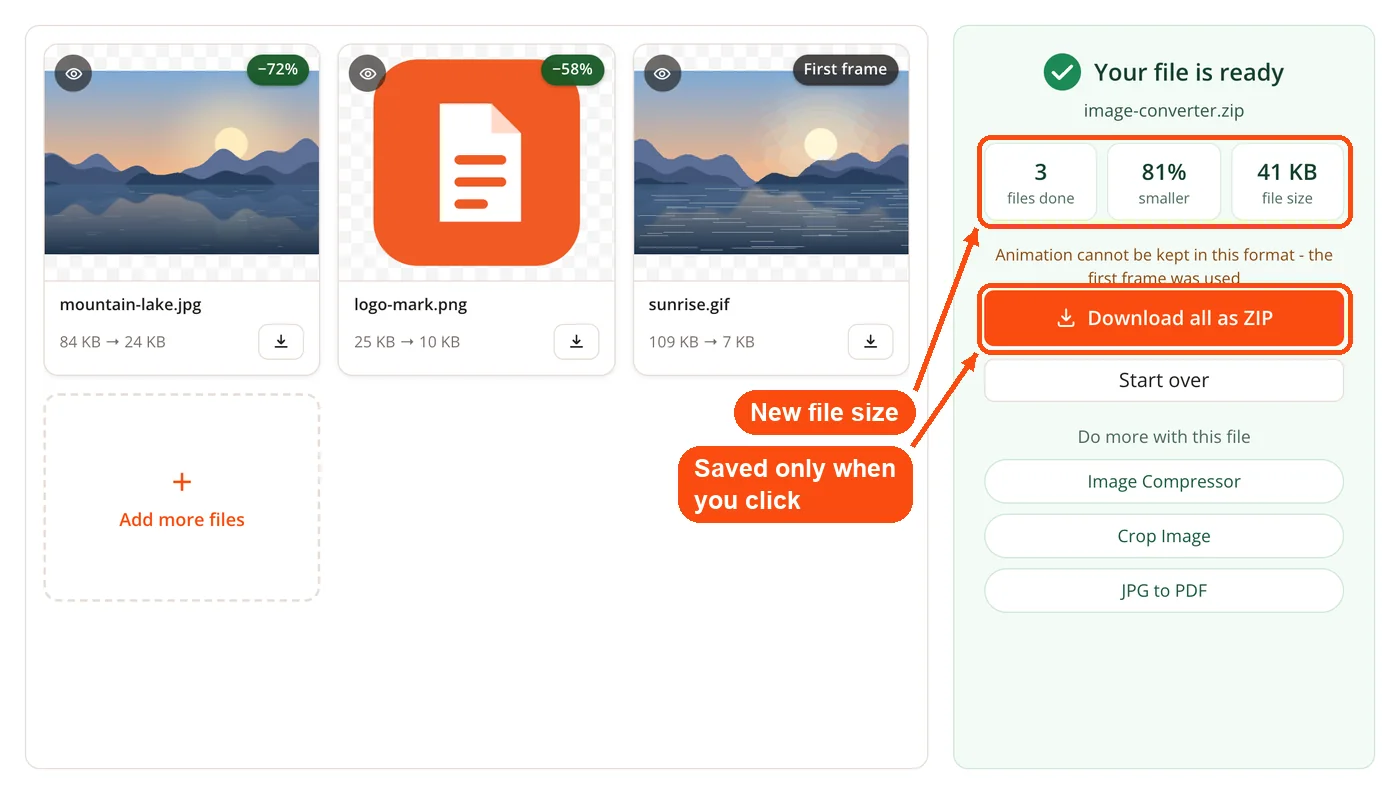Click the −58% savings badge
Screen dimensions: 1400x794
pos(572,70)
